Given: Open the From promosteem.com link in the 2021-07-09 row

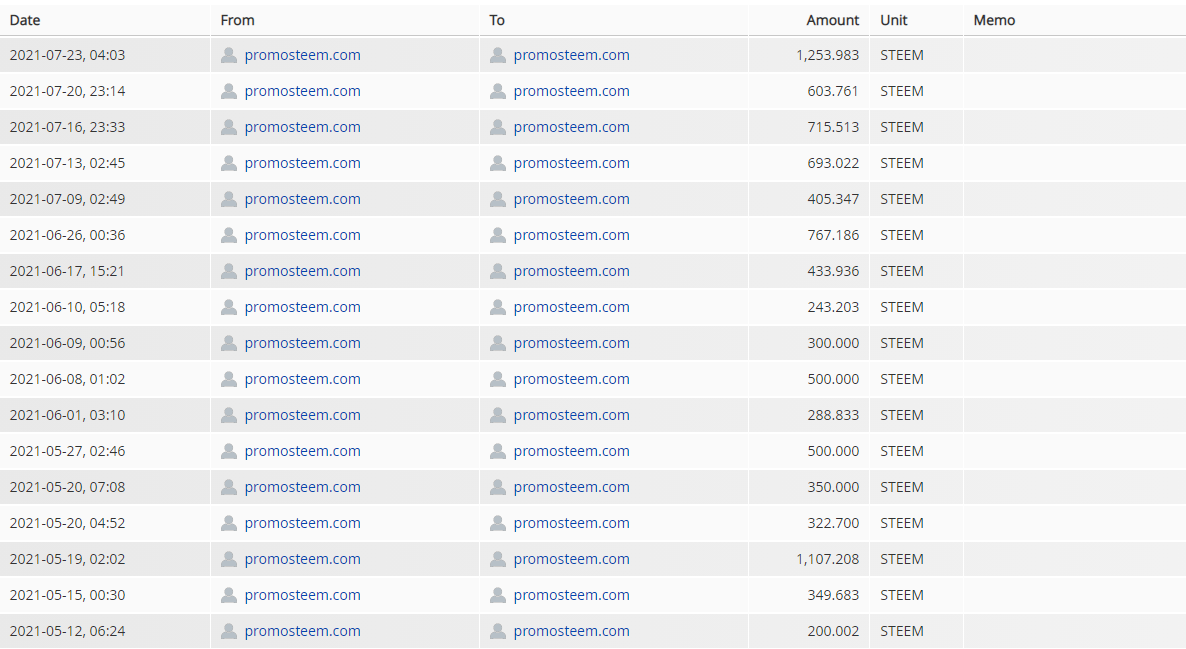Looking at the screenshot, I should (x=303, y=199).
